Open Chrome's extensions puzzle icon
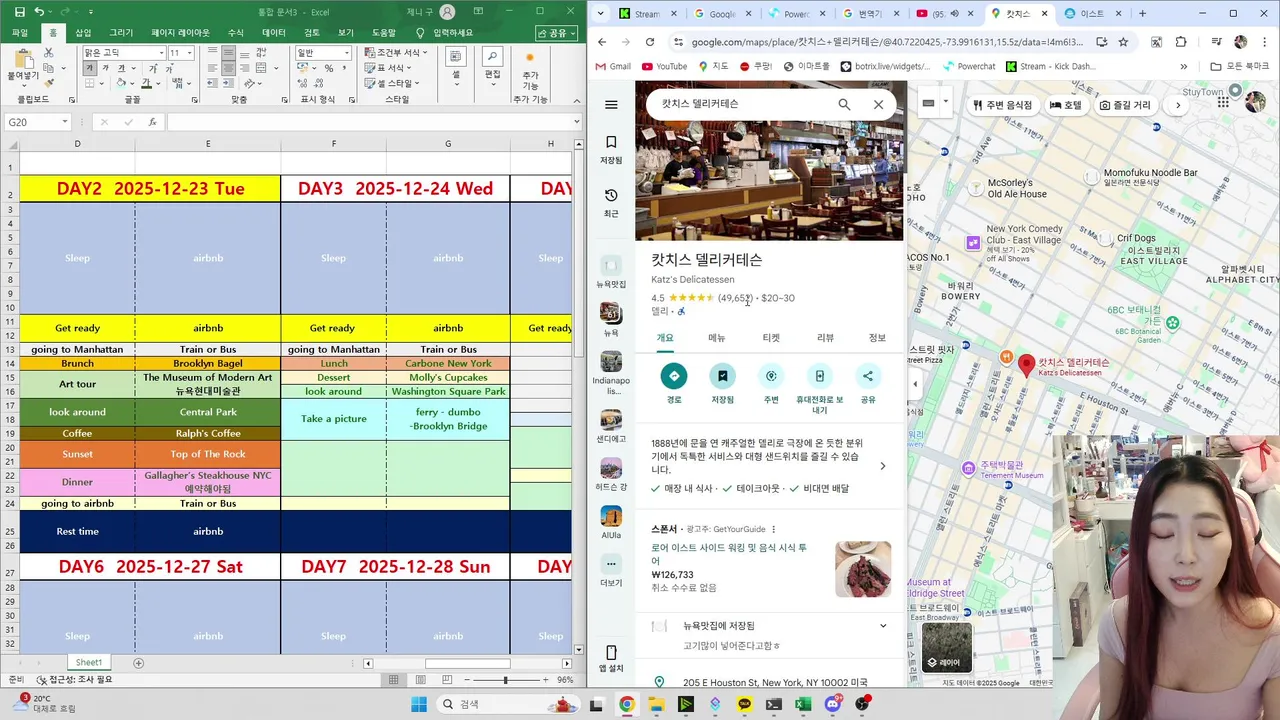 coord(1181,42)
